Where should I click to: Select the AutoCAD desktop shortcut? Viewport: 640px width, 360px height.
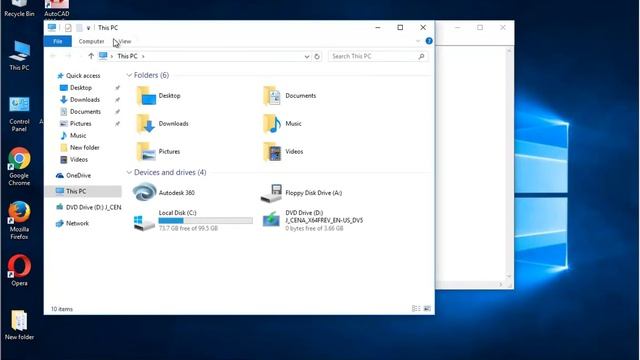point(57,9)
